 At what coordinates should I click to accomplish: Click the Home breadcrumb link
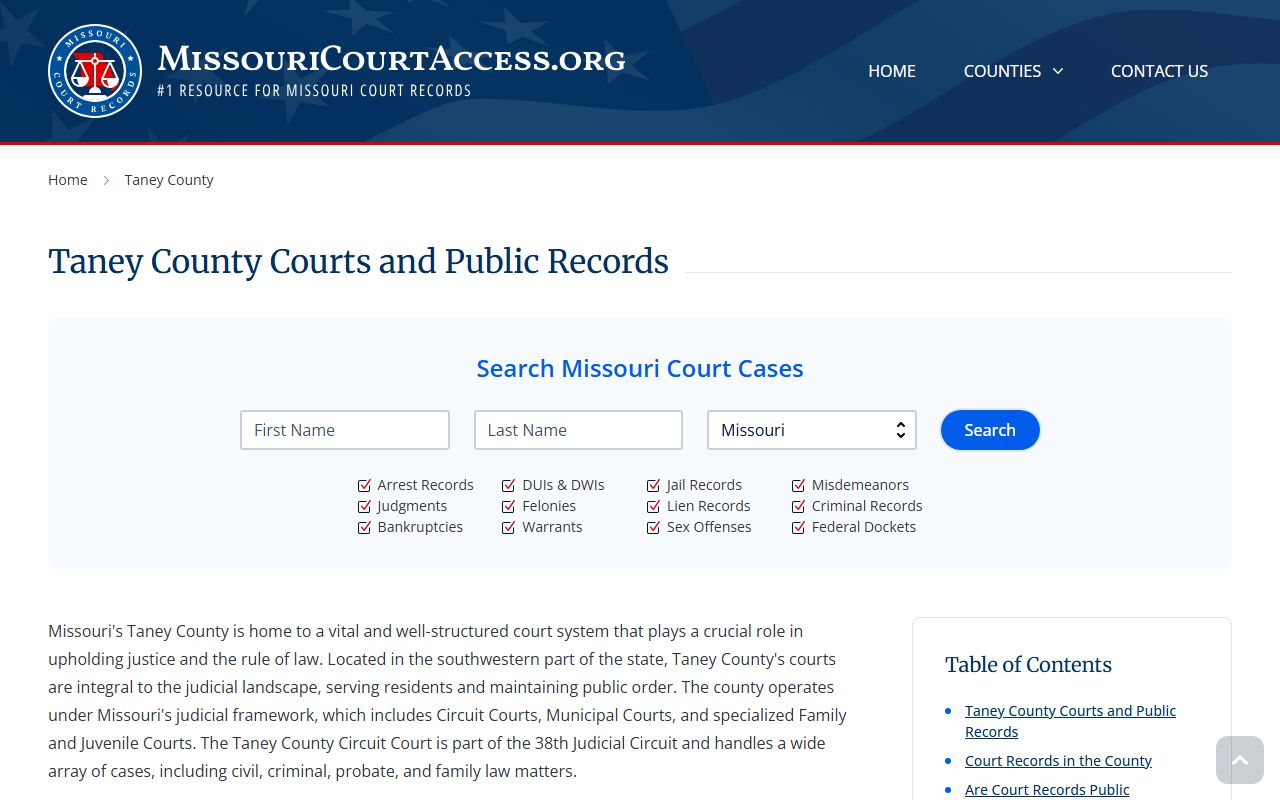click(x=68, y=180)
